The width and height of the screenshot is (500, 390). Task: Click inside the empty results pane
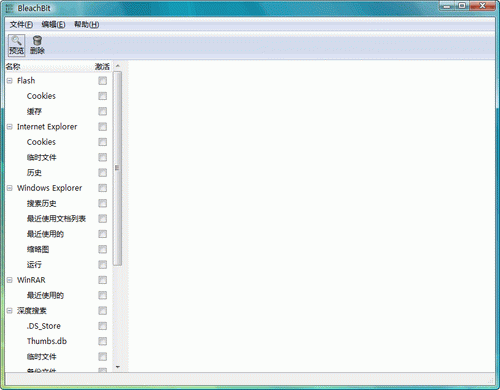point(311,216)
